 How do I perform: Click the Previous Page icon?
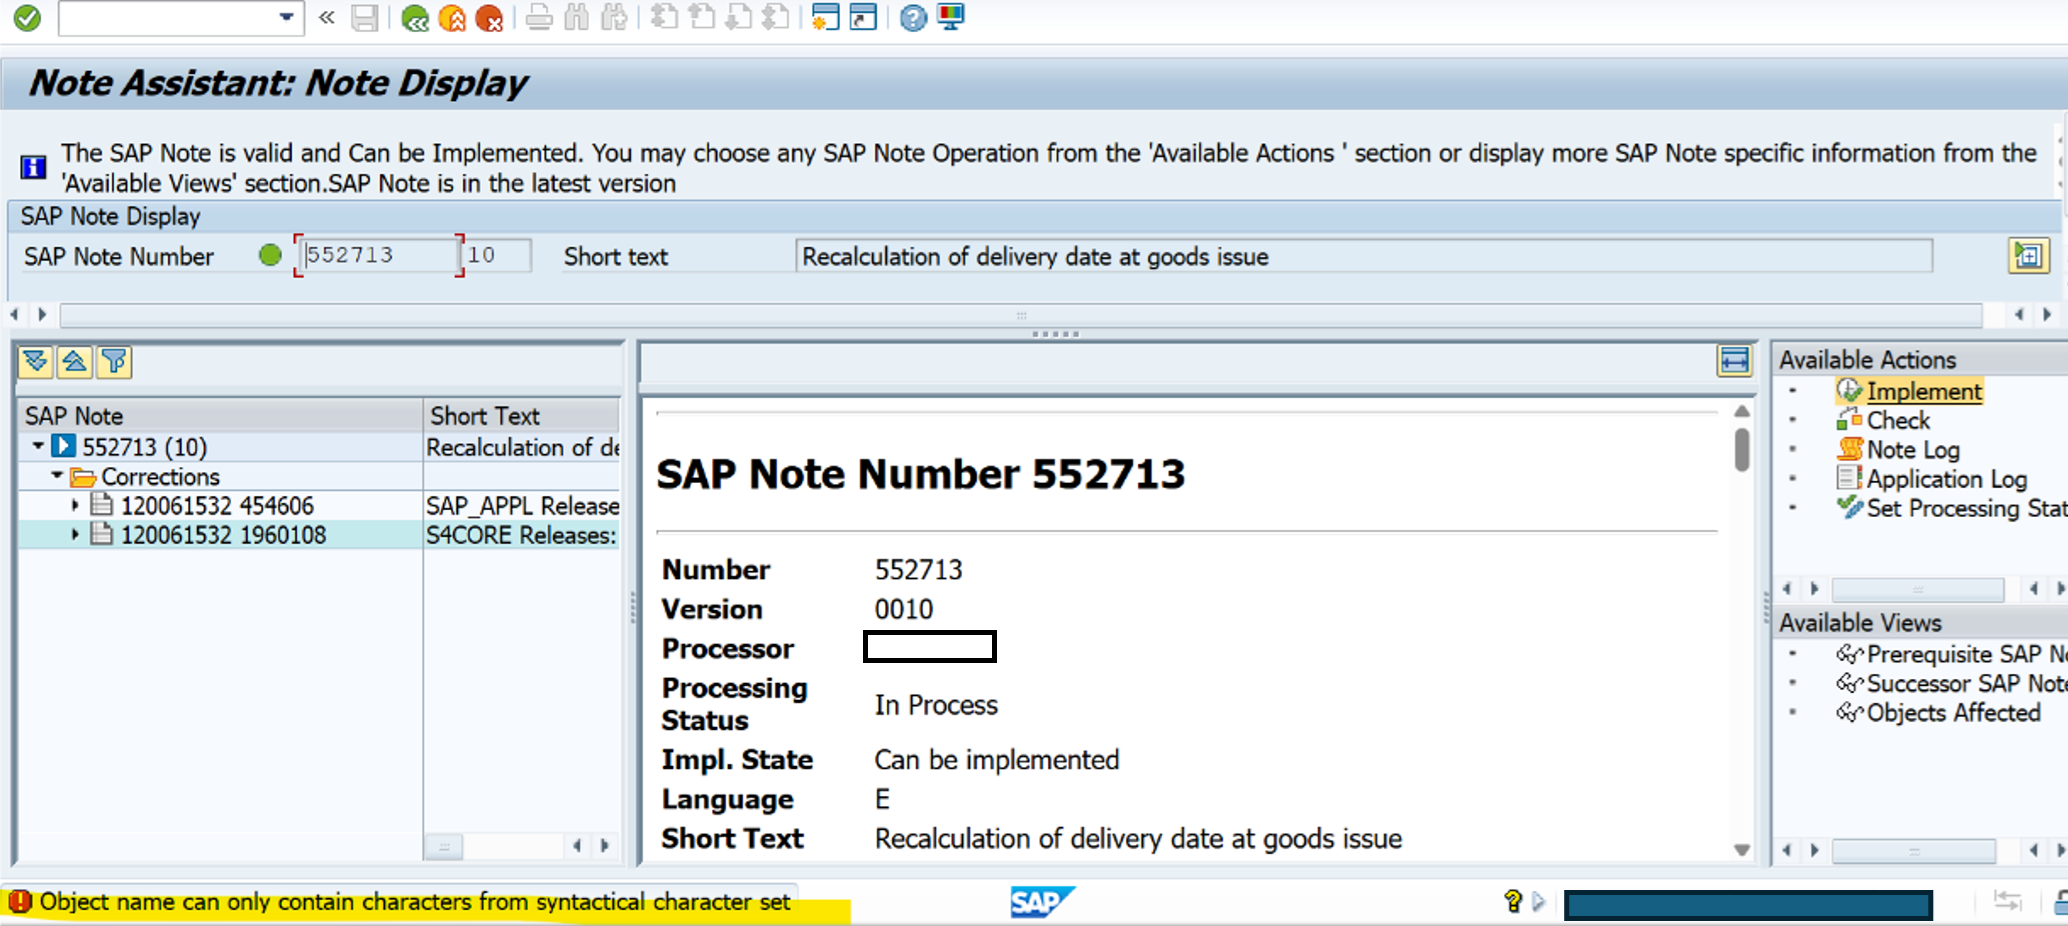[702, 18]
